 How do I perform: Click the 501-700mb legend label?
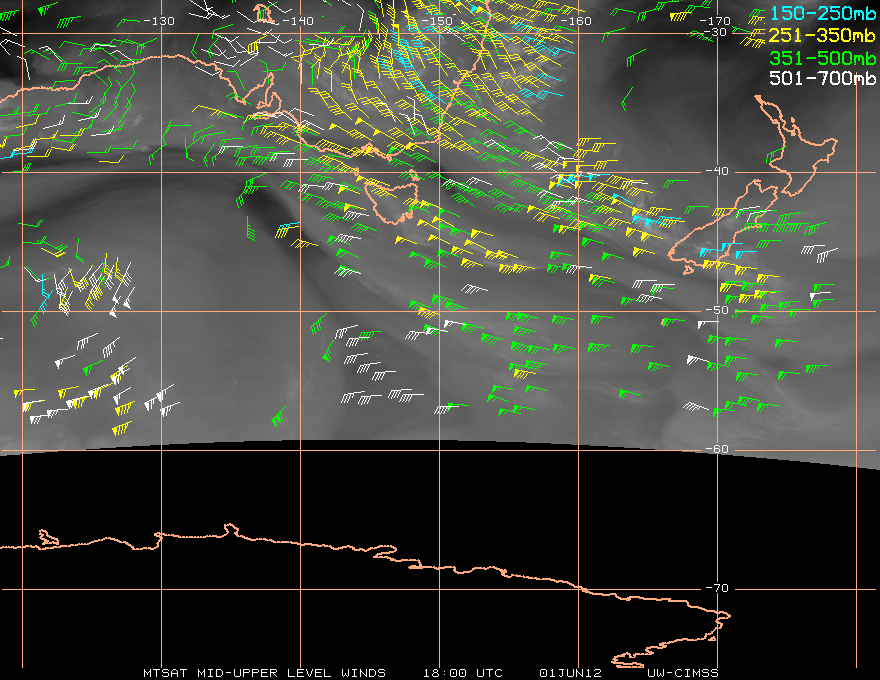click(822, 79)
